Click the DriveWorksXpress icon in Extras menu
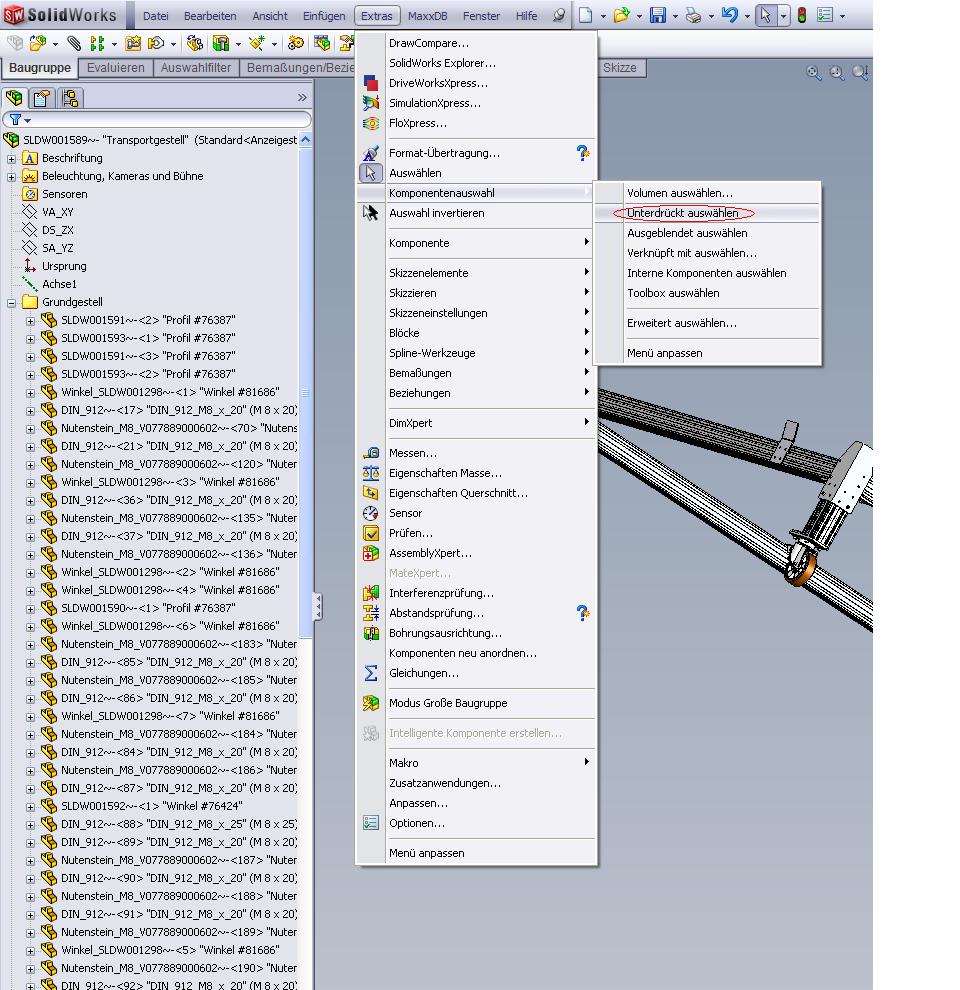Image resolution: width=960 pixels, height=990 pixels. (x=371, y=83)
